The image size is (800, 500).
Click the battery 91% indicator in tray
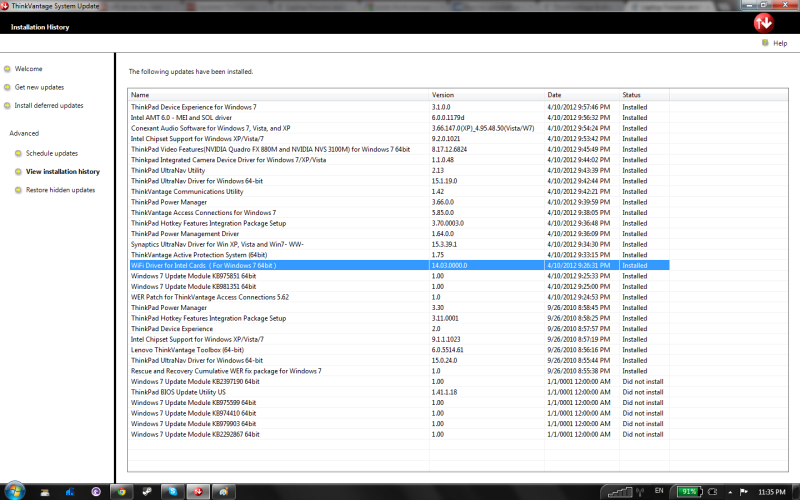click(x=689, y=492)
